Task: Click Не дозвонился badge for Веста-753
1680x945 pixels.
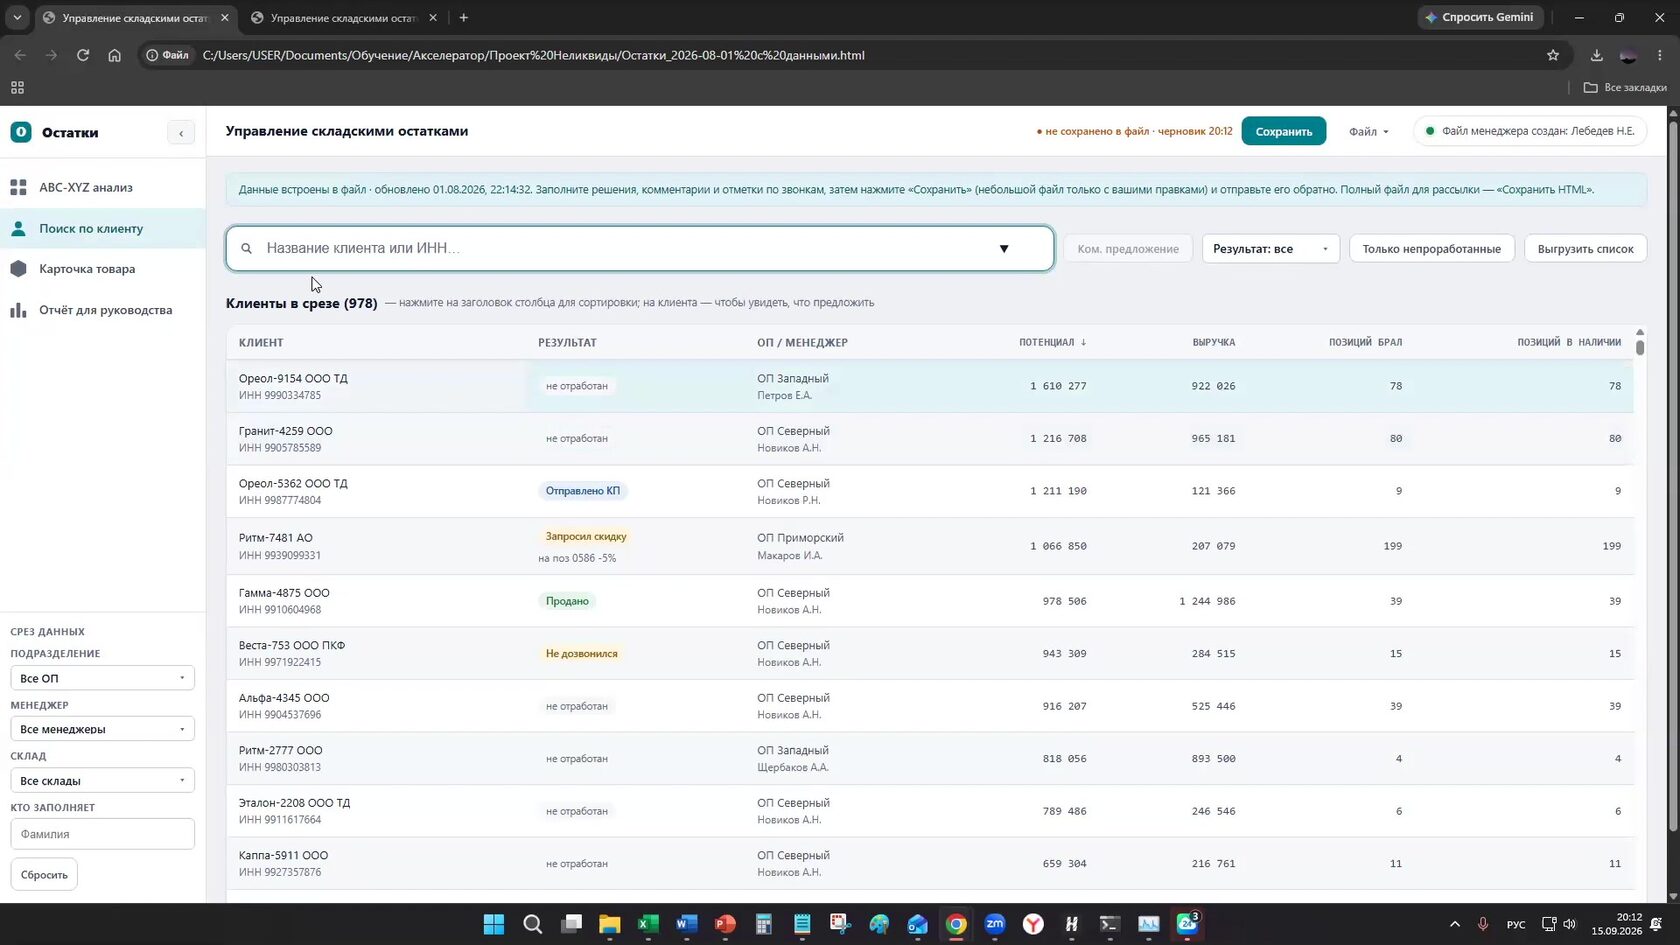Action: (581, 653)
